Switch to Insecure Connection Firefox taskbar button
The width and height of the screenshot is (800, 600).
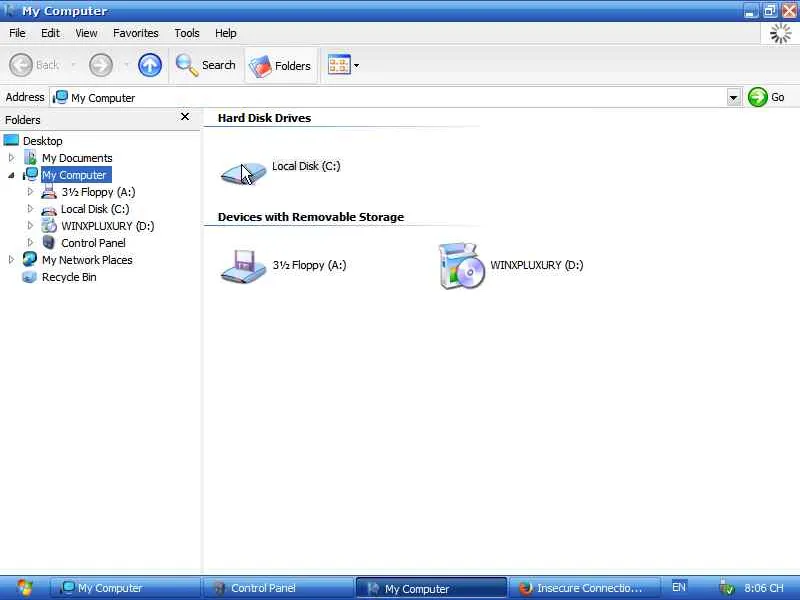click(585, 588)
